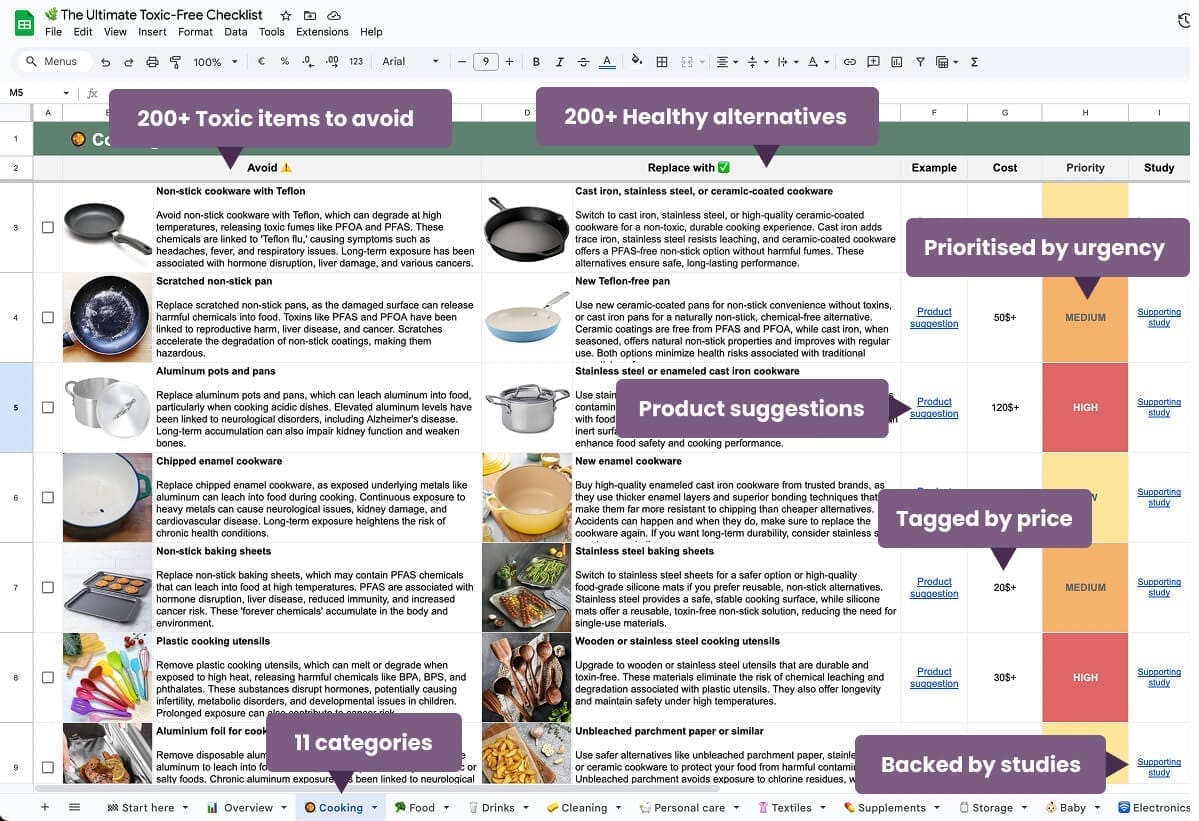Open the text rotation dropdown
The image size is (1199, 821).
coord(818,62)
